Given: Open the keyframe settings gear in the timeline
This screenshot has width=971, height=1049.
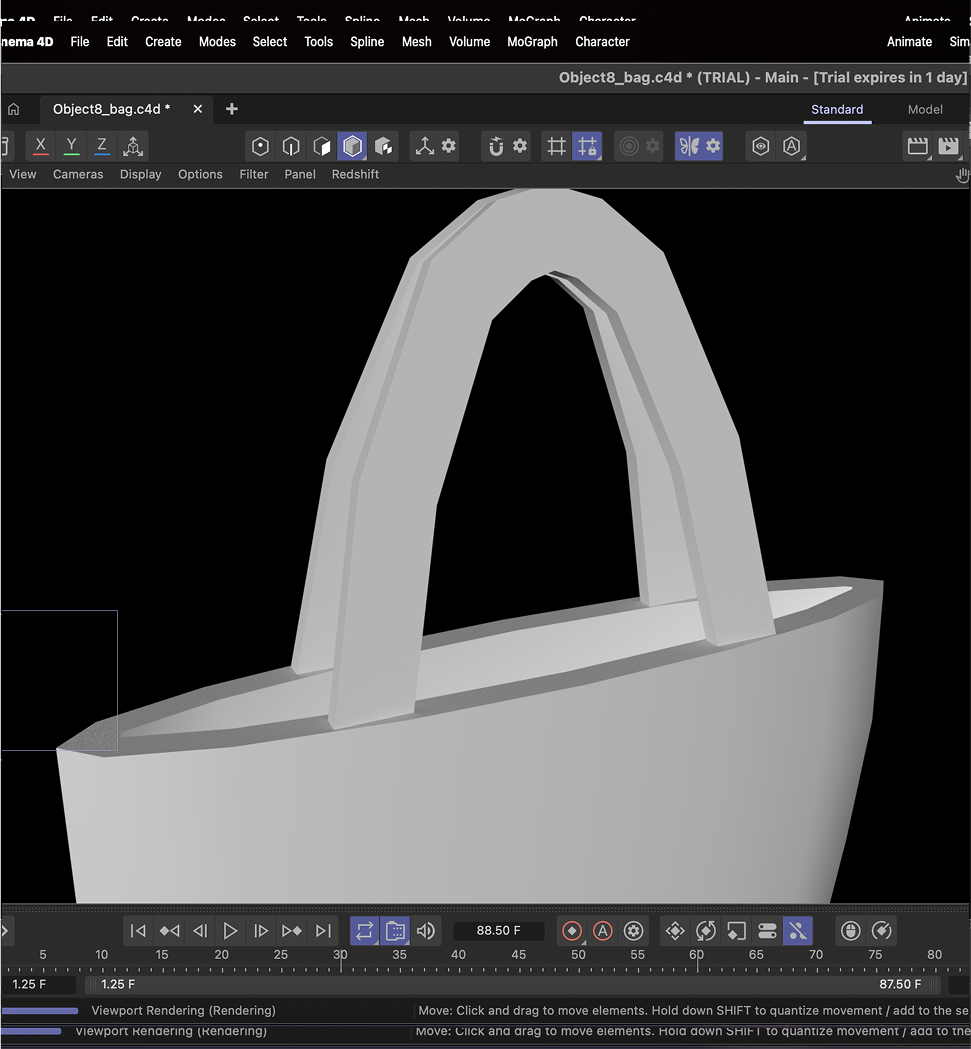Looking at the screenshot, I should 633,931.
